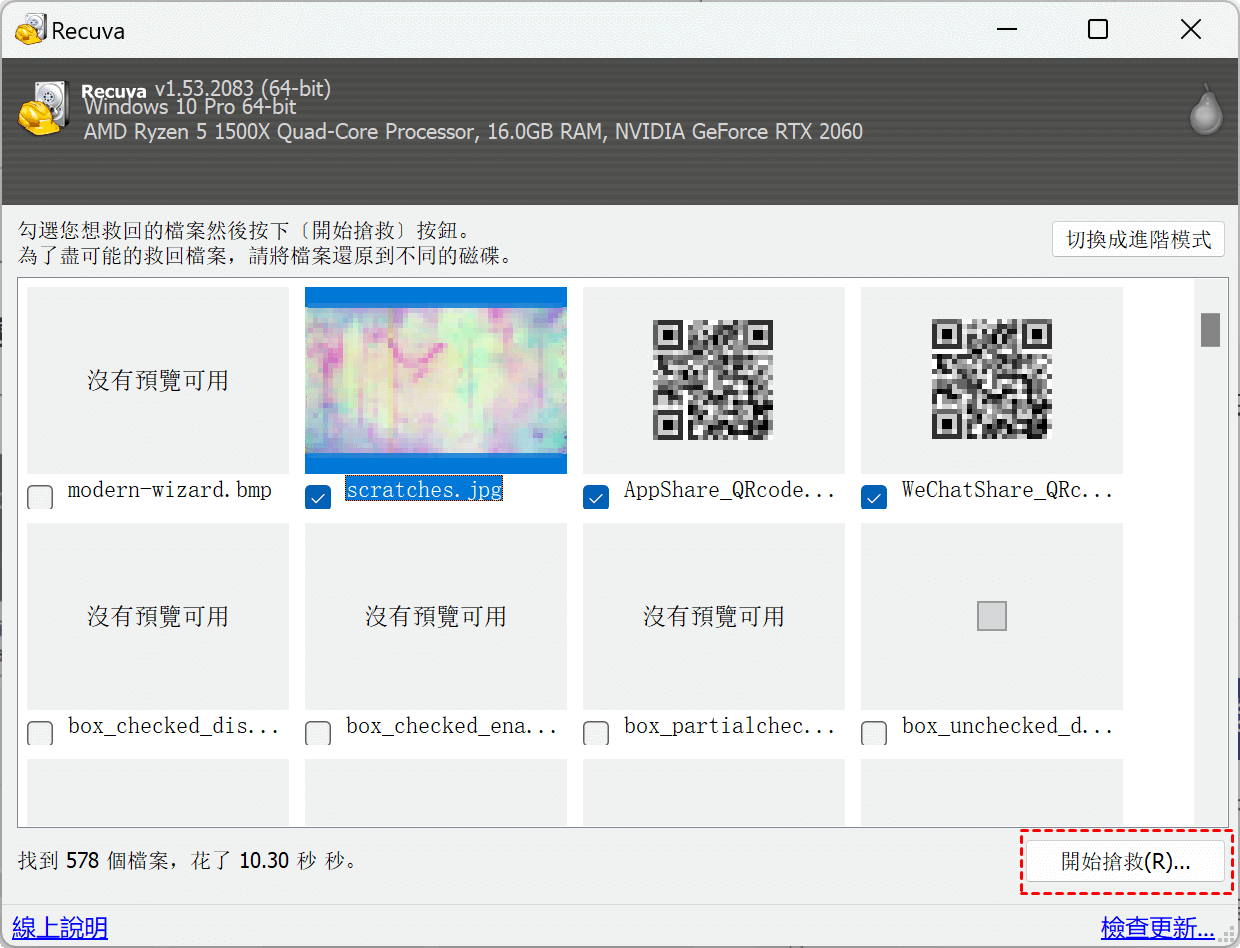The height and width of the screenshot is (948, 1240).
Task: Click the box_checked_dis... file name
Action: click(x=174, y=726)
